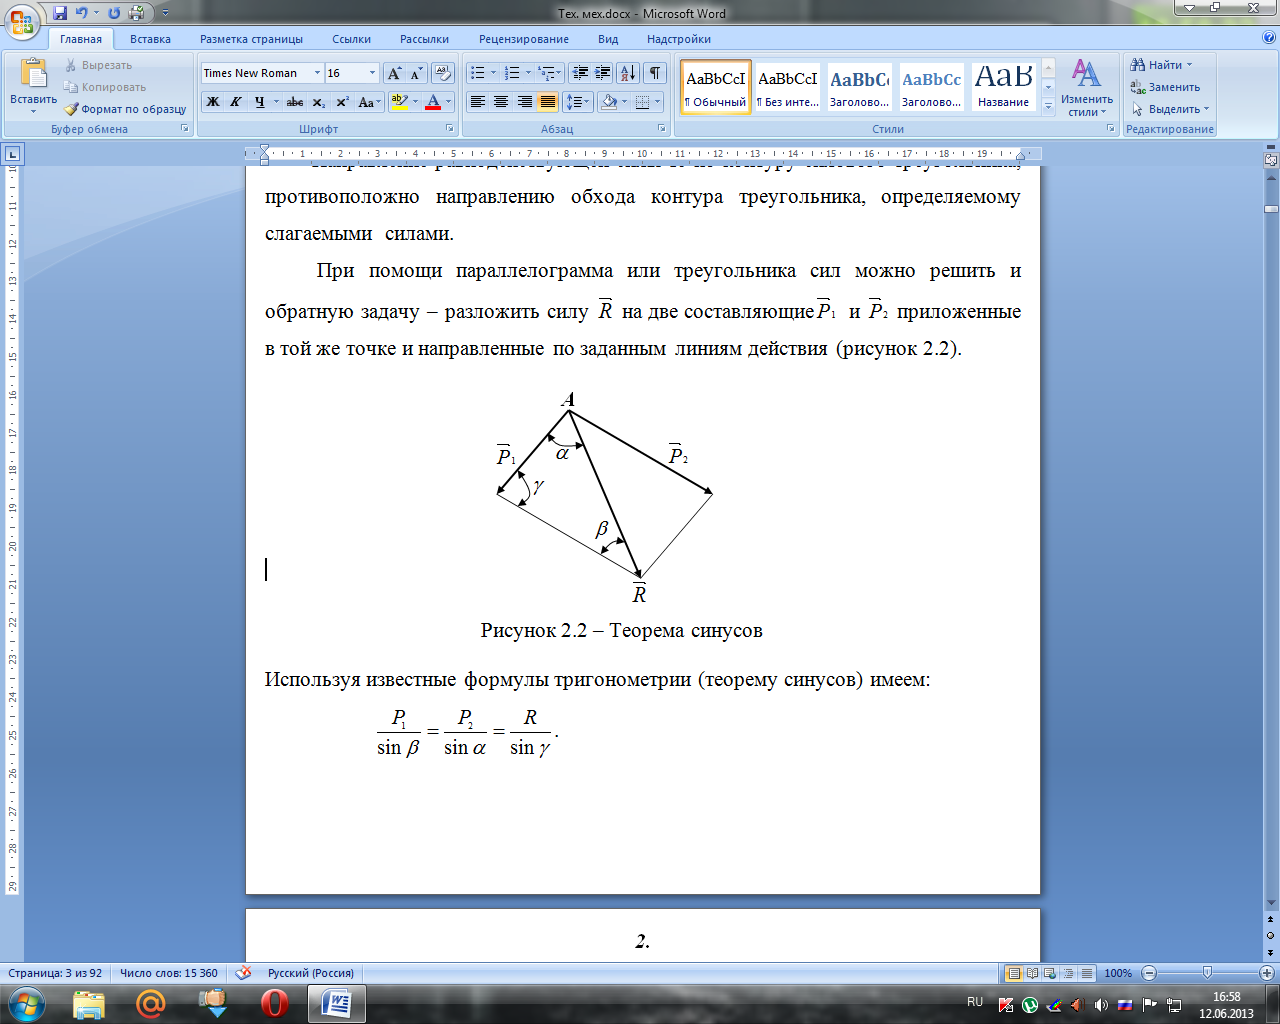Click Format Painter (Формат по образцу)

click(126, 109)
